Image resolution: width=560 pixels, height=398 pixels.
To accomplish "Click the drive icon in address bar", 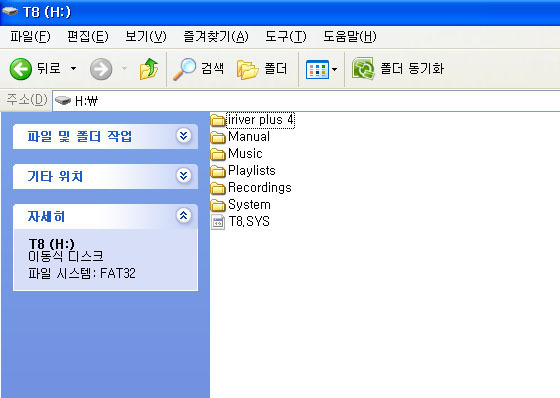I will [x=63, y=101].
